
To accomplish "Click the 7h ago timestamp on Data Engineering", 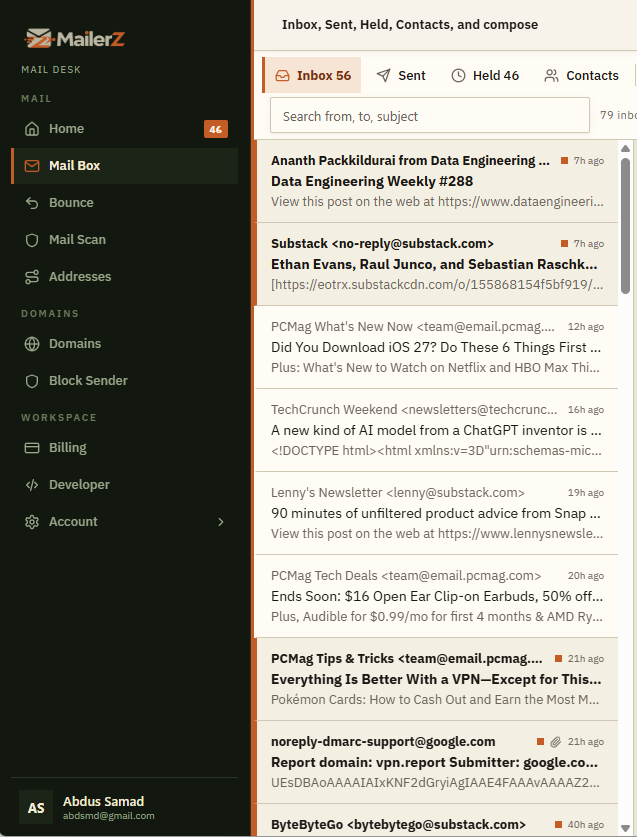I will 588,161.
